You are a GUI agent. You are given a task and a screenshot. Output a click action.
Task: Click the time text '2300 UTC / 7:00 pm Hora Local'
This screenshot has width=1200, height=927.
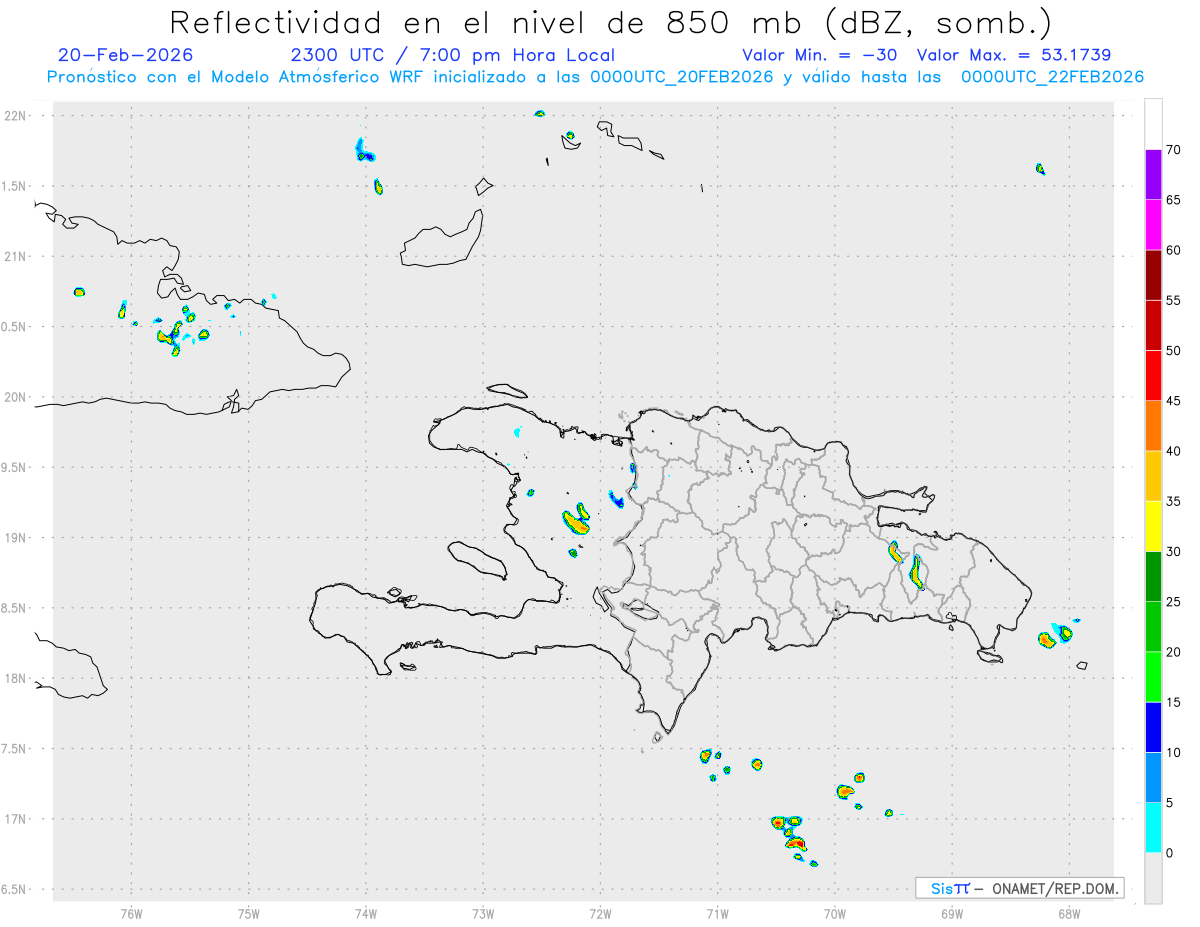tap(453, 55)
